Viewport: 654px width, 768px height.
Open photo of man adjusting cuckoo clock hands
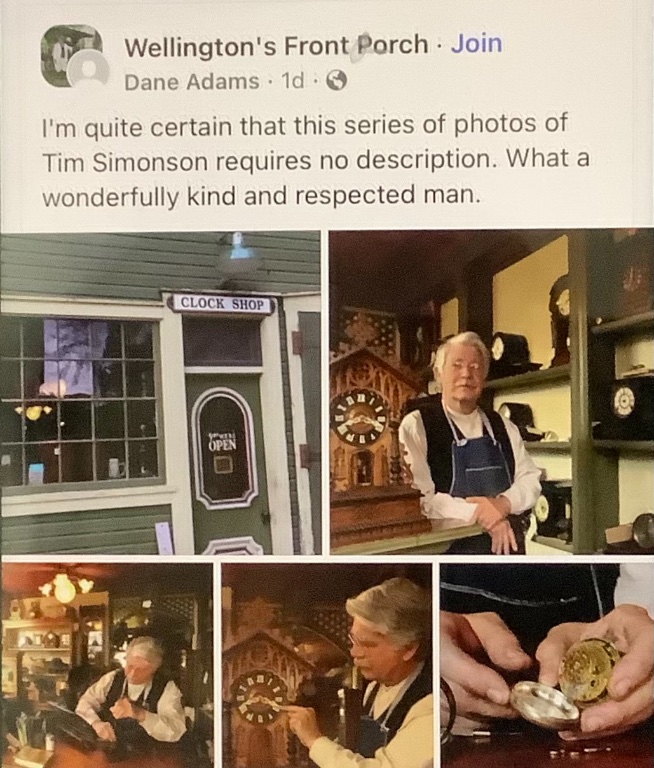[x=327, y=665]
